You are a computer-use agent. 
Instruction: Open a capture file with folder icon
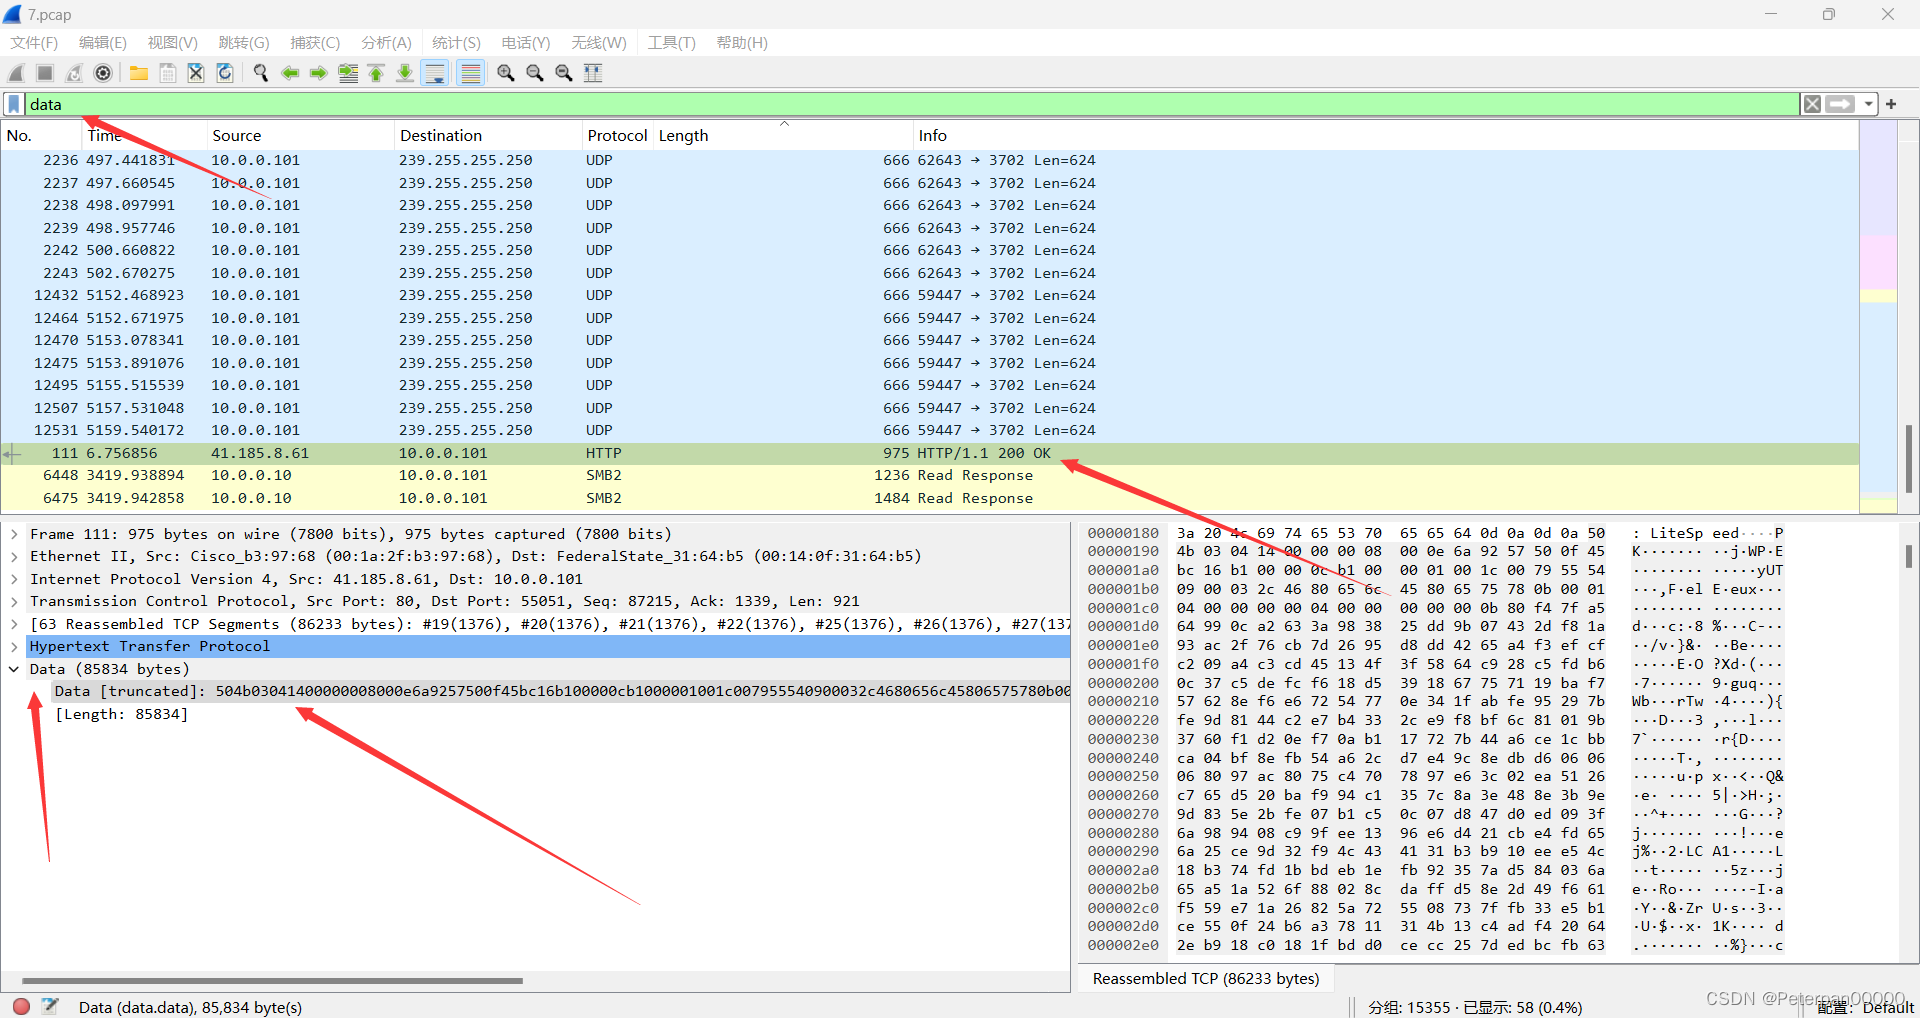(139, 73)
